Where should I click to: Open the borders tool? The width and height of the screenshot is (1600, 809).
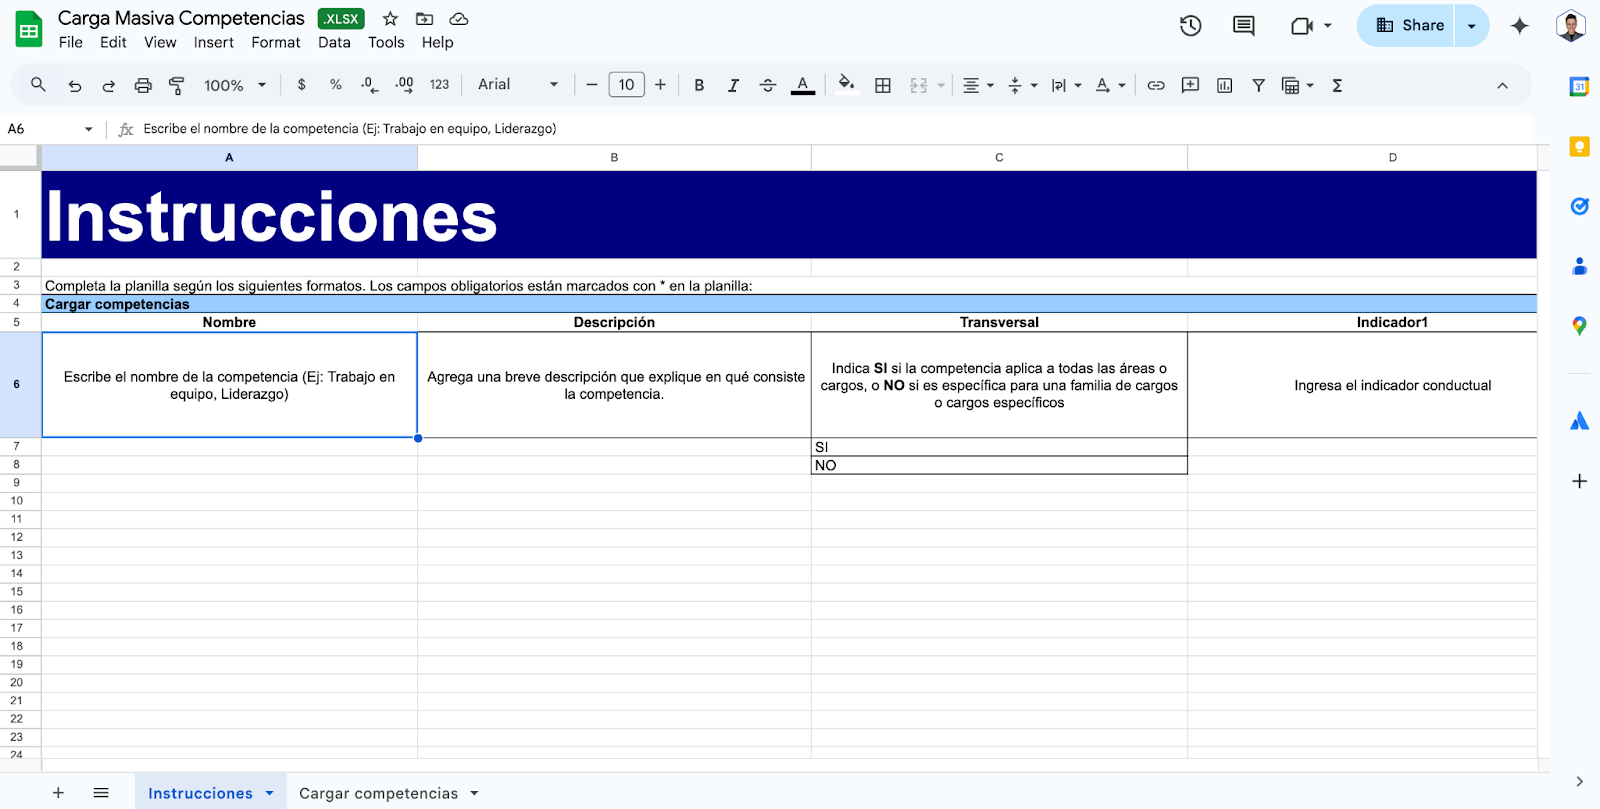(882, 85)
